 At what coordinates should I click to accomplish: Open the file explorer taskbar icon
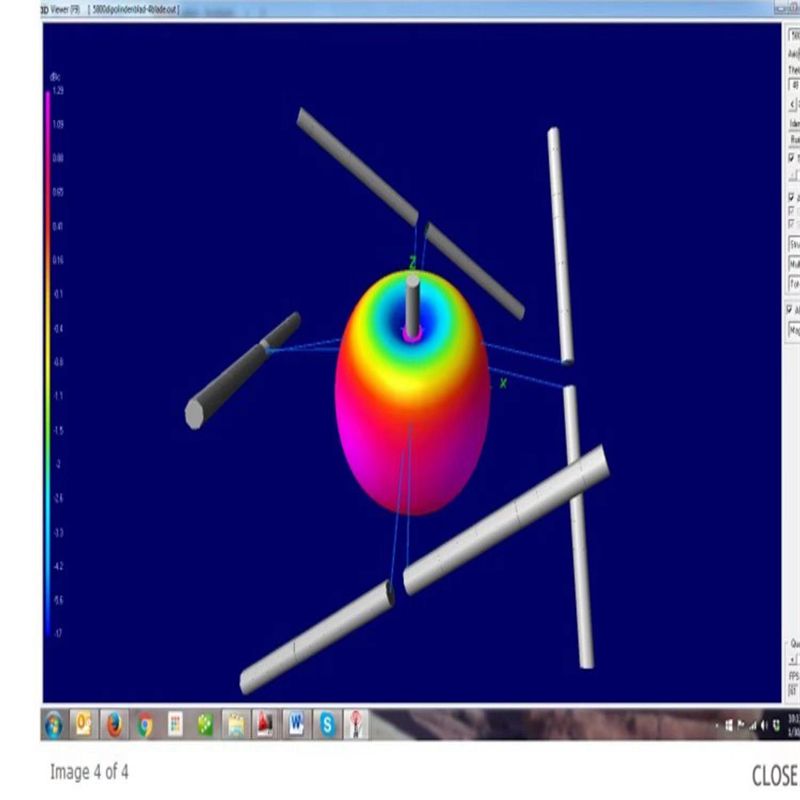point(236,723)
